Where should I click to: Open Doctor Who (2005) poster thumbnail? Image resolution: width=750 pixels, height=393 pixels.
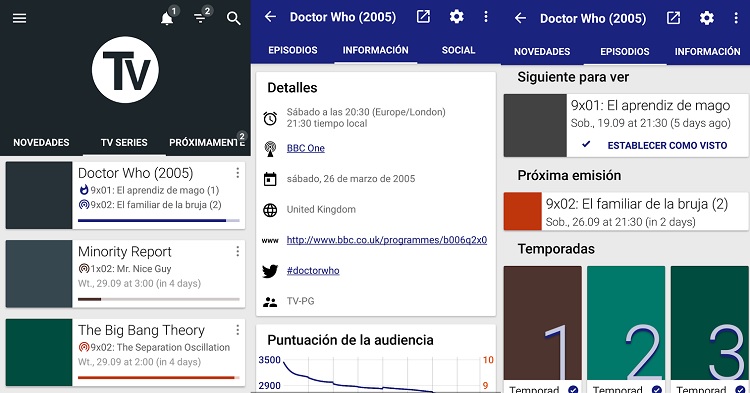[x=39, y=195]
